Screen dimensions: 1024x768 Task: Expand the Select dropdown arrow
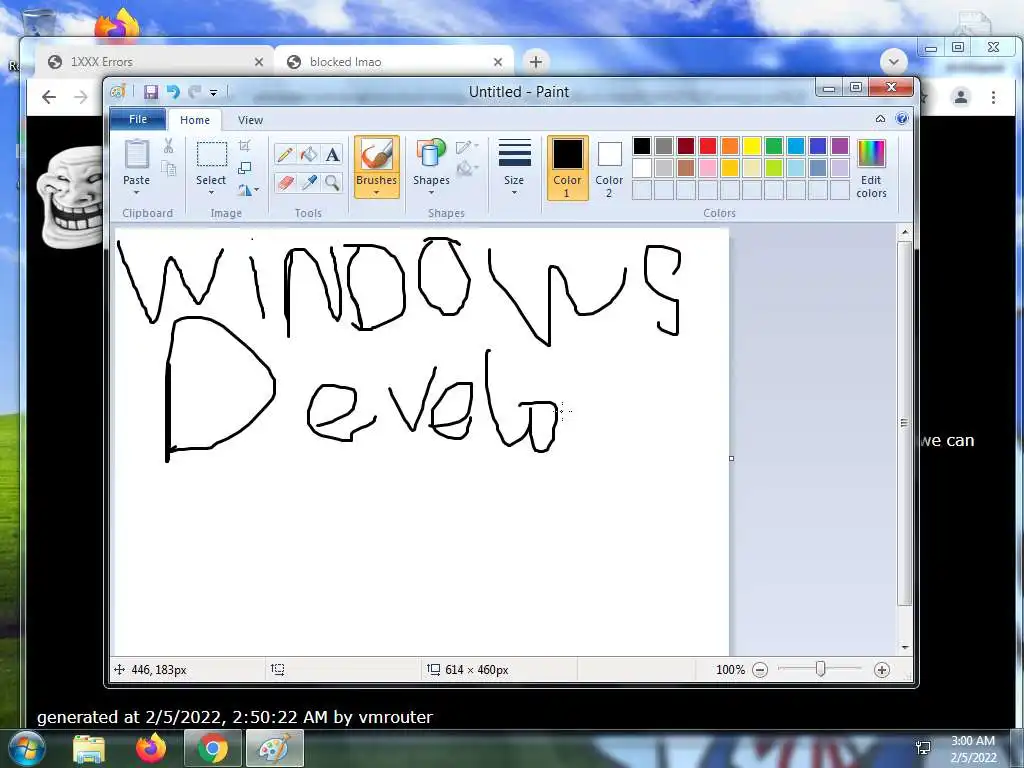point(212,193)
